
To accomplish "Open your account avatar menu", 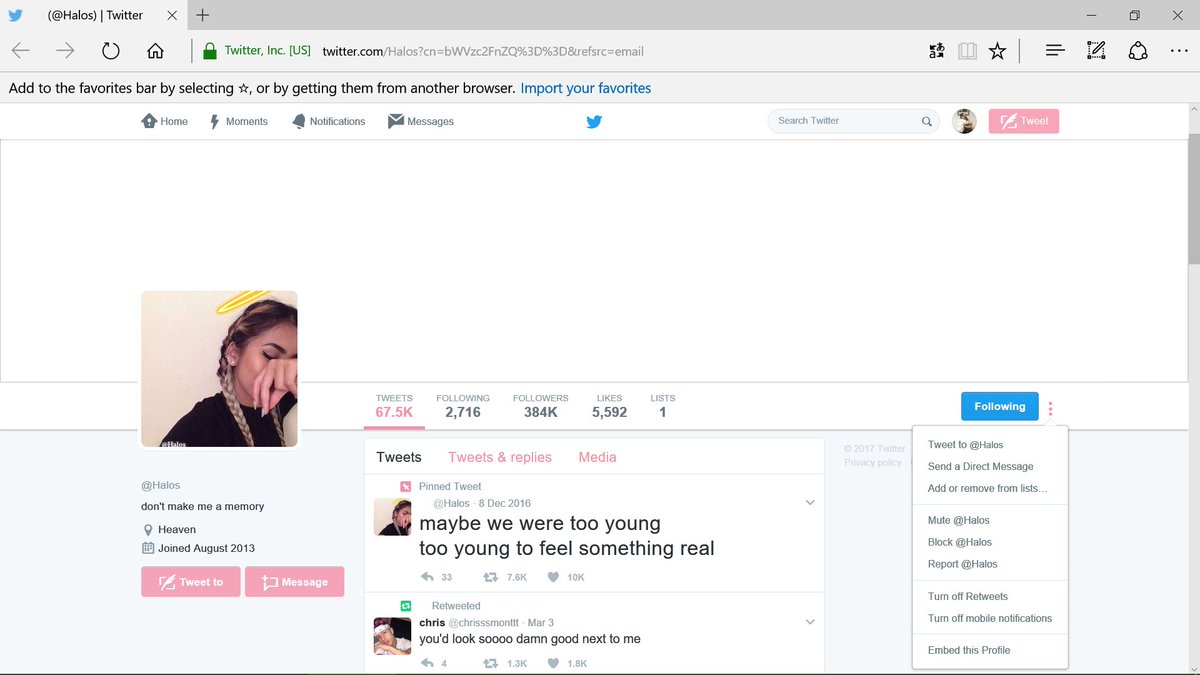I will pyautogui.click(x=964, y=121).
